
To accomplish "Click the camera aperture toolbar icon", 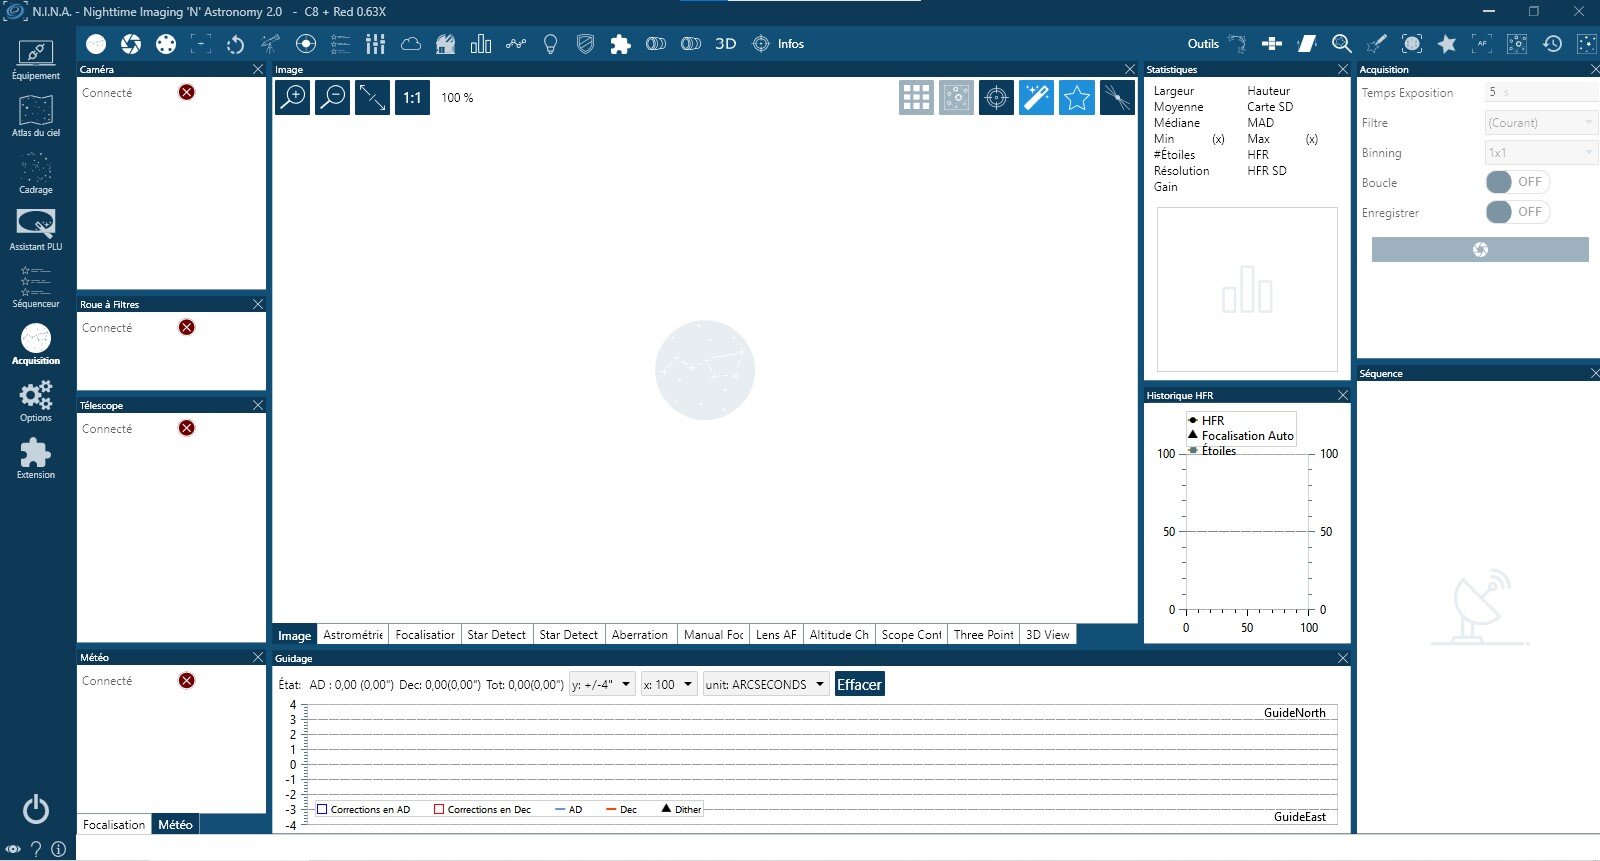I will (131, 44).
